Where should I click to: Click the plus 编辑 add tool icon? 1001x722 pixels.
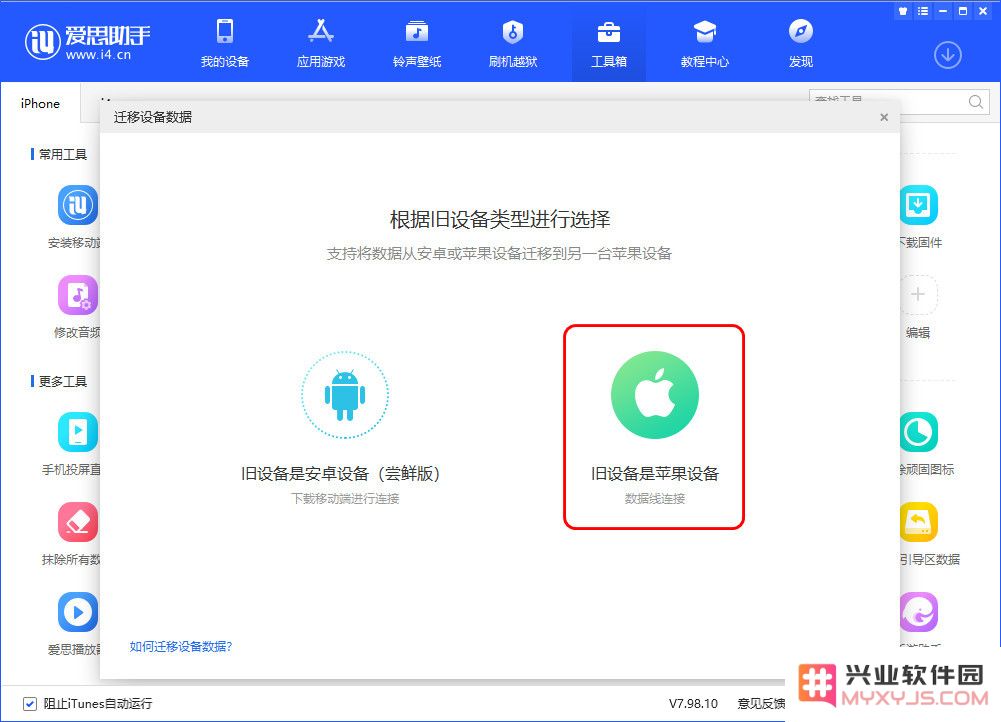tap(919, 295)
